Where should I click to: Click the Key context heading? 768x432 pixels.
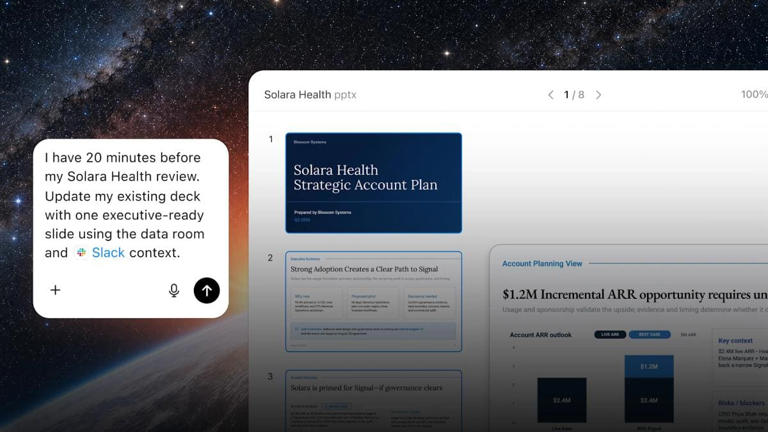click(735, 340)
